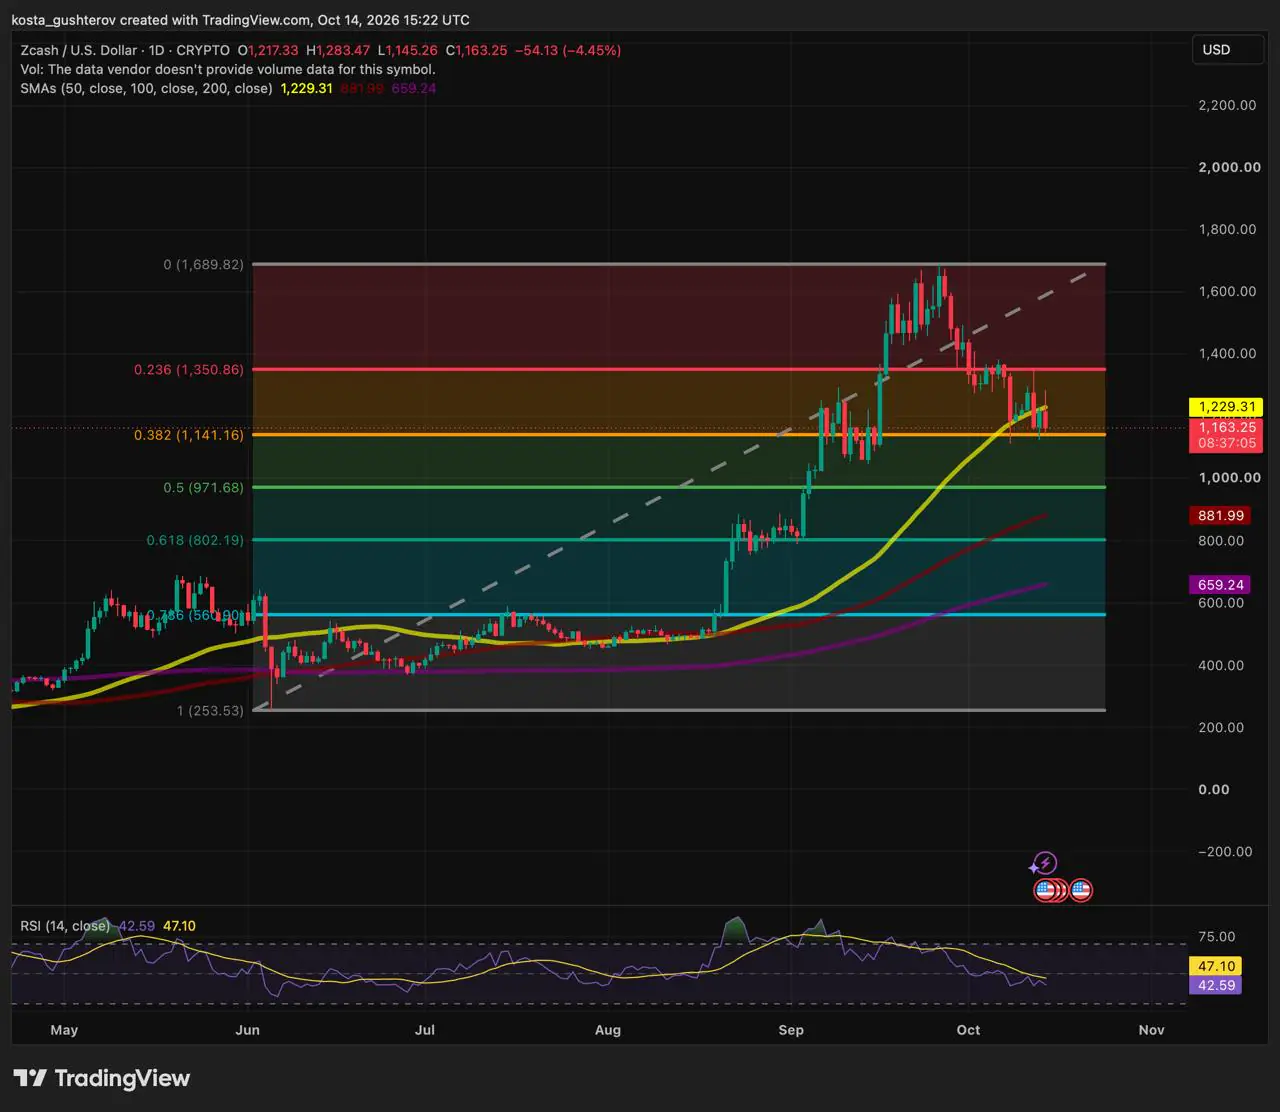Click the -200.00 price axis label
This screenshot has width=1280, height=1112.
(x=1227, y=852)
